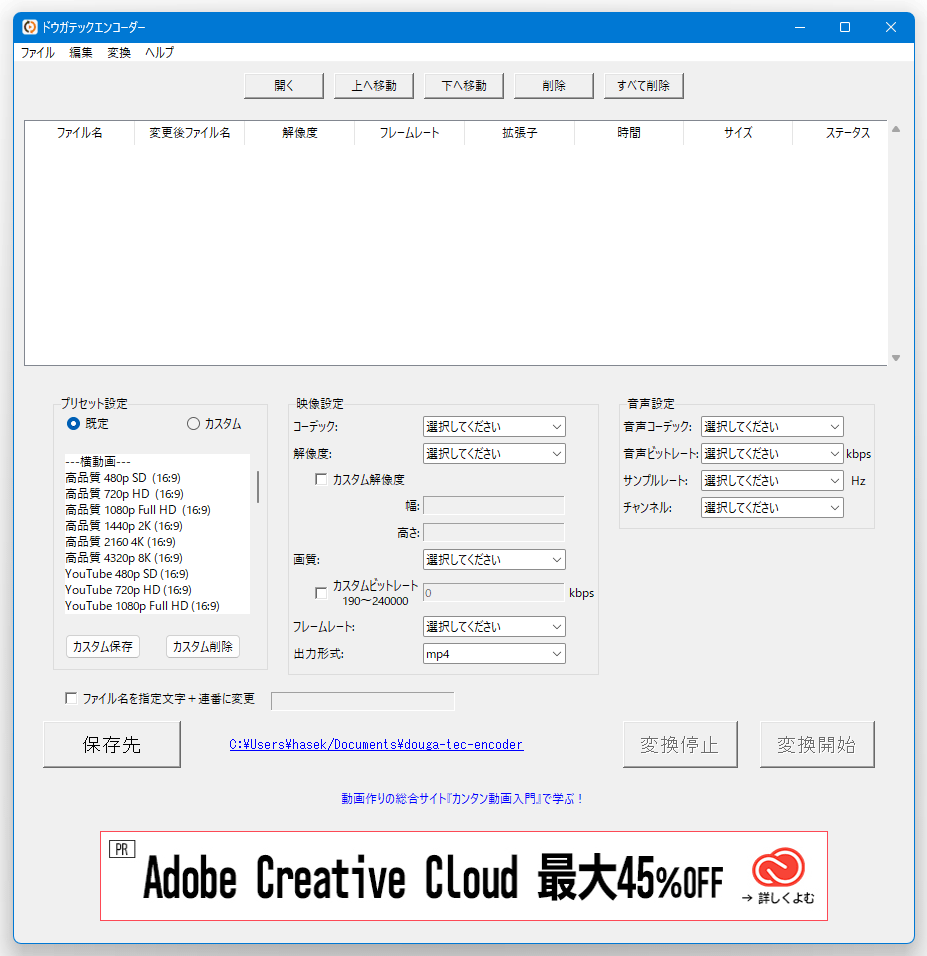Click the custom bitrate kbps input field
Screen dimensions: 927x956
point(494,593)
